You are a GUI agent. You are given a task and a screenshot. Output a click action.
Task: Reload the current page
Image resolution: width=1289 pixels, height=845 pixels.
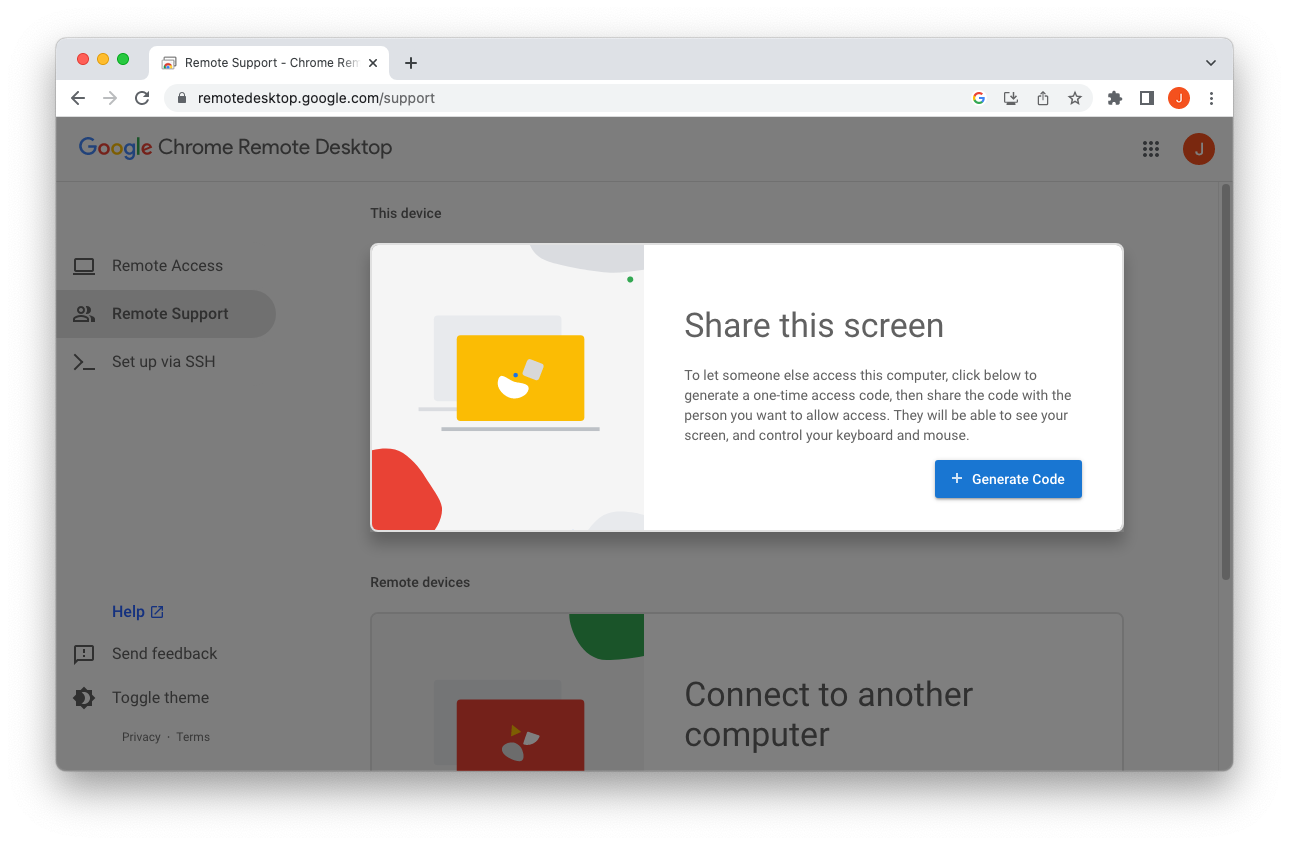click(x=142, y=98)
